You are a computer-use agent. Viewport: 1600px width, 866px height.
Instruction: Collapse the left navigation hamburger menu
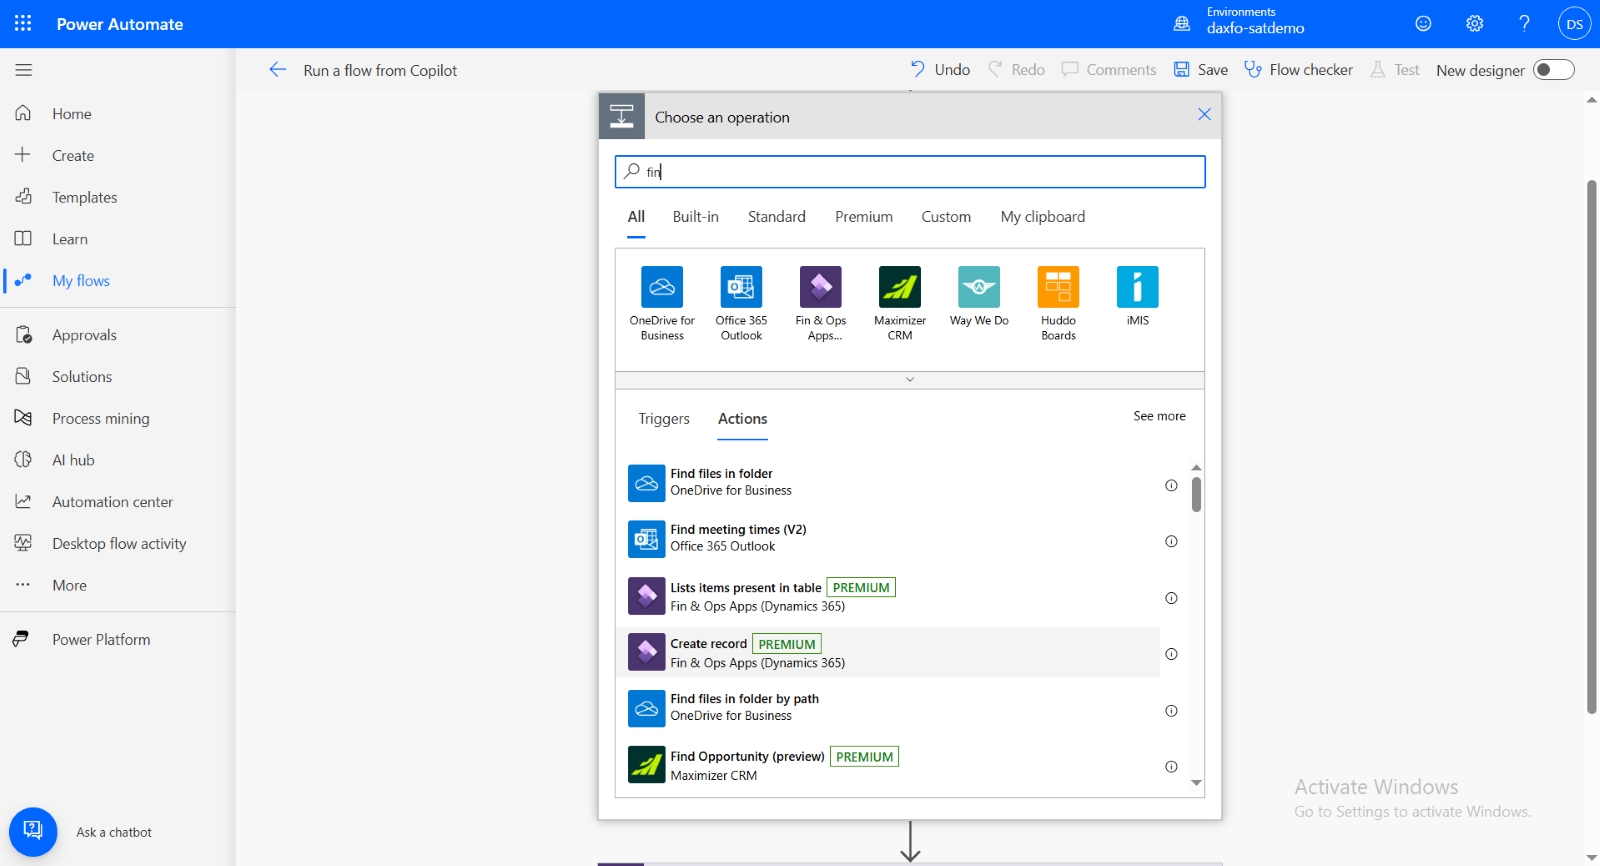(x=24, y=70)
